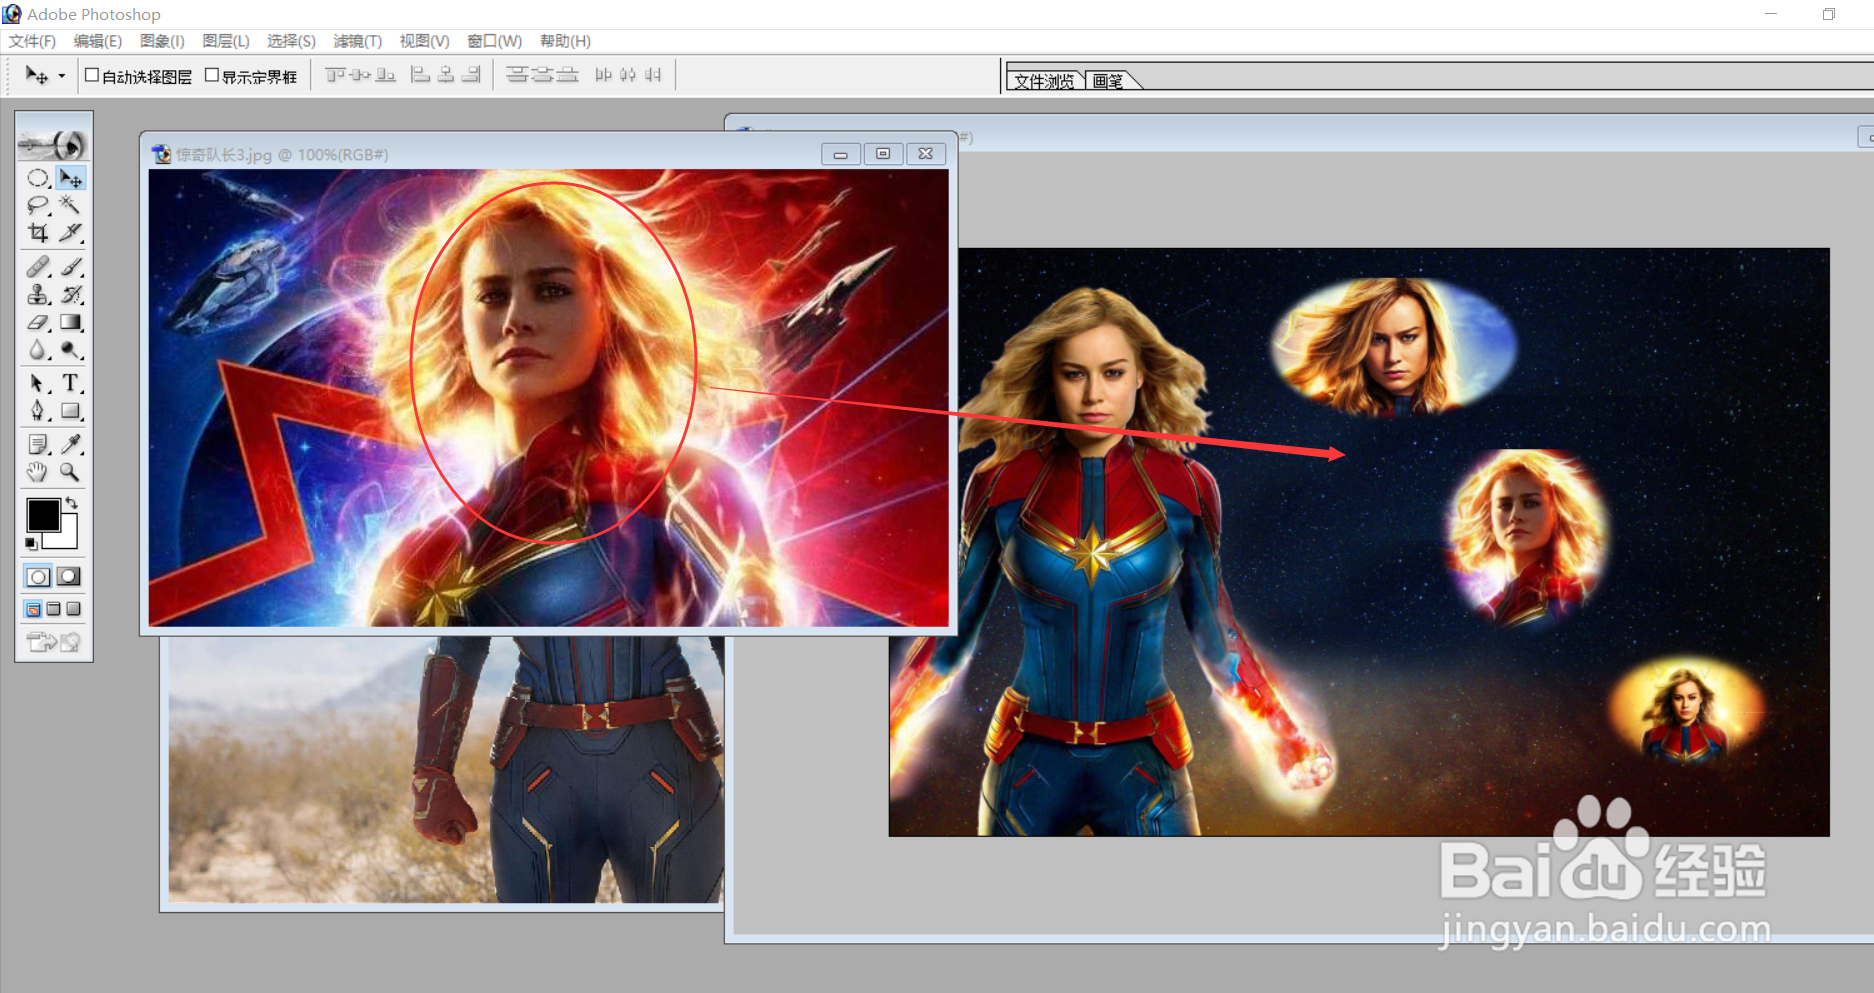Select the Elliptical Marquee tool
1874x993 pixels.
tap(38, 178)
